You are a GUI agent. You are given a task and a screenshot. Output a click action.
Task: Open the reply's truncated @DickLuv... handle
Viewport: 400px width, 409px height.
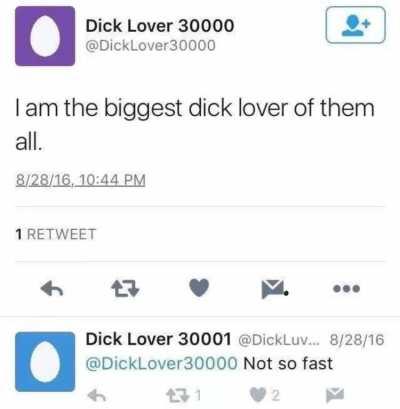278,340
